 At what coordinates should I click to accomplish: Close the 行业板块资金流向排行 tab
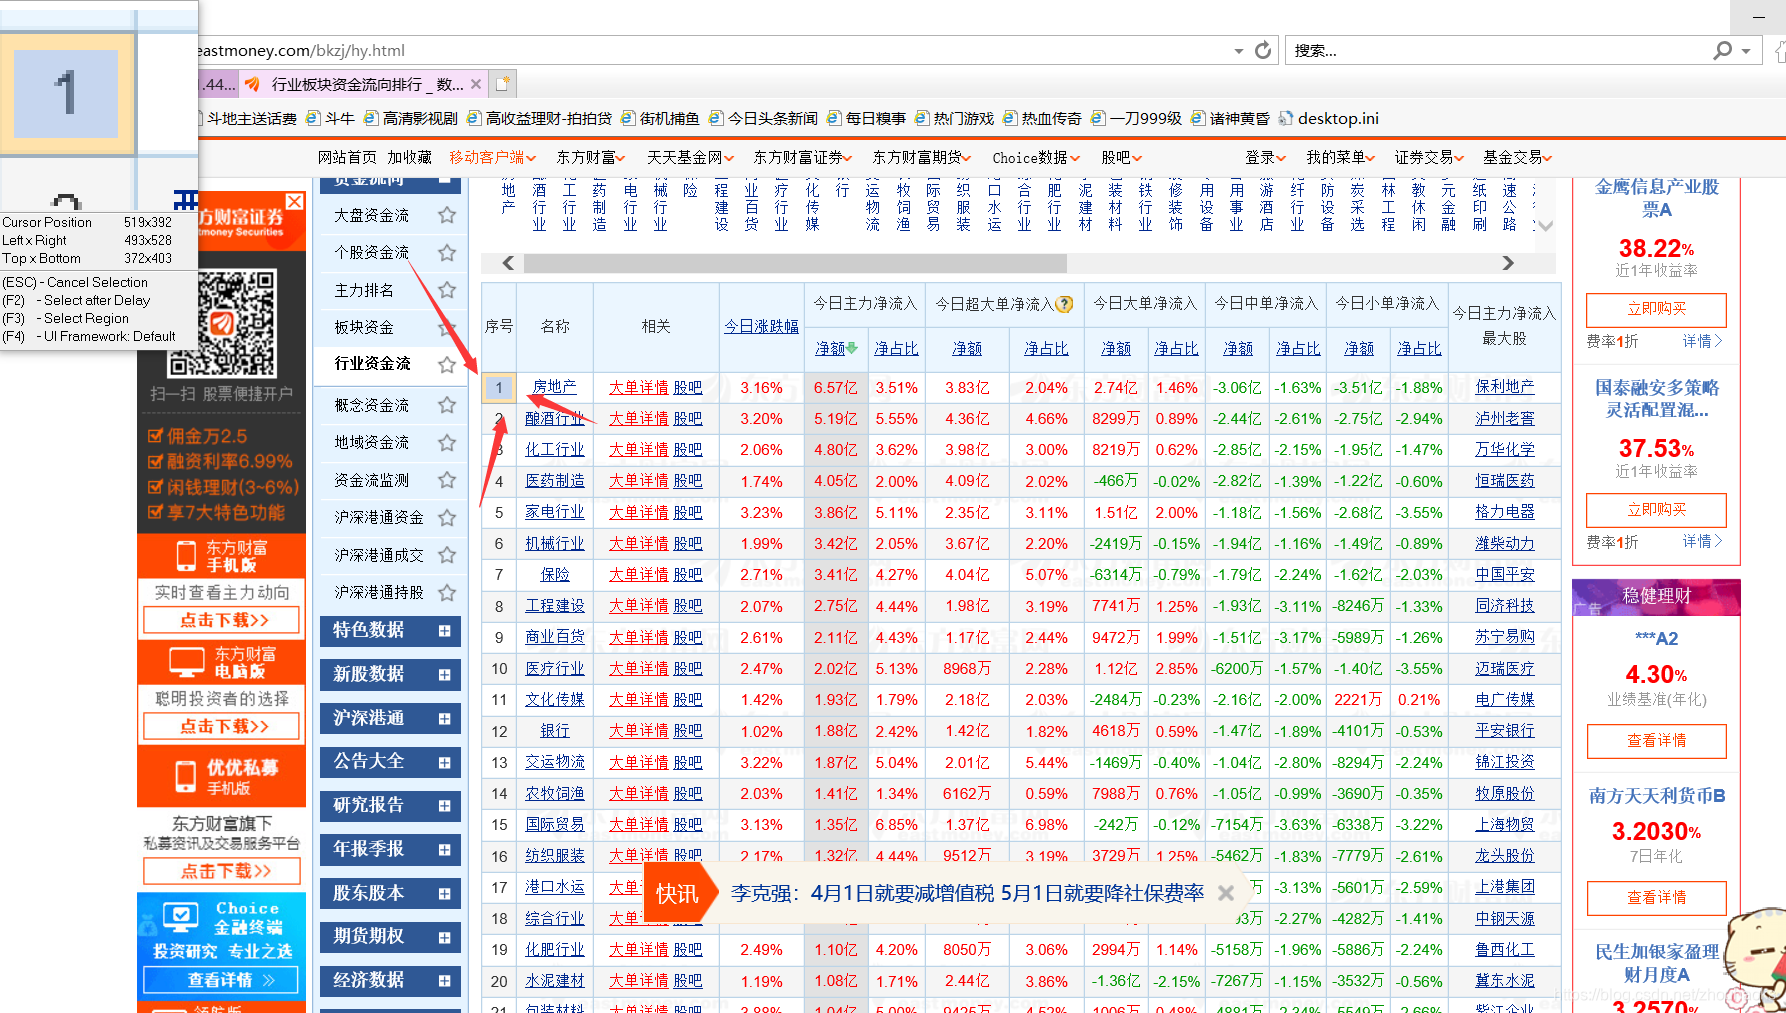pos(476,84)
